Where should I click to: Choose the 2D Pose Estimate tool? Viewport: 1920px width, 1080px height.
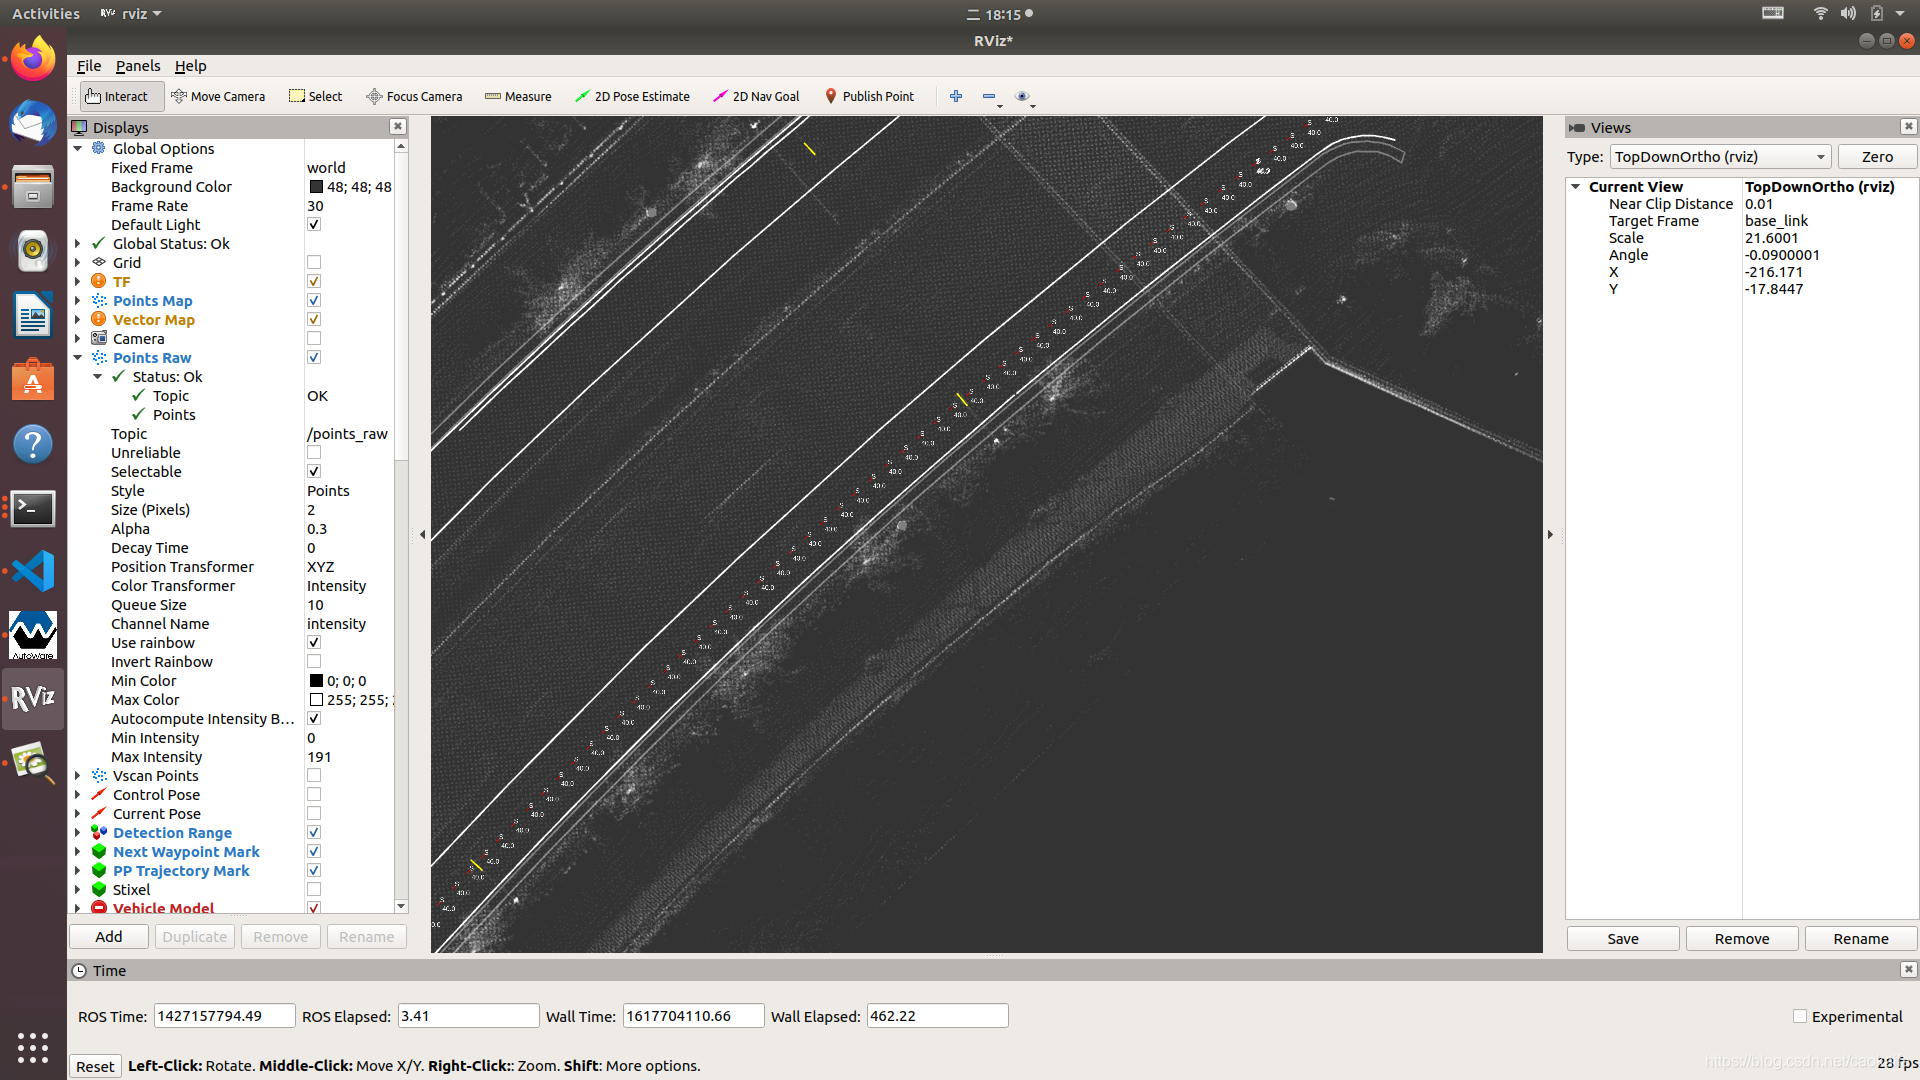coord(632,96)
